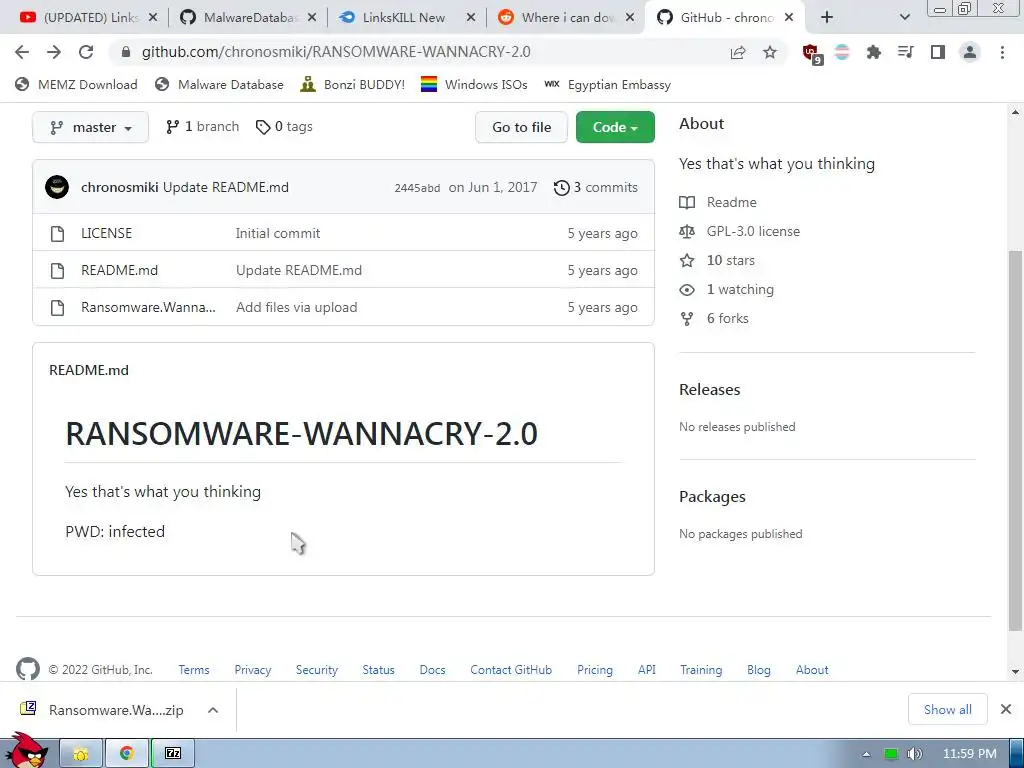
Task: Click commit hash 2445abd
Action: click(417, 188)
